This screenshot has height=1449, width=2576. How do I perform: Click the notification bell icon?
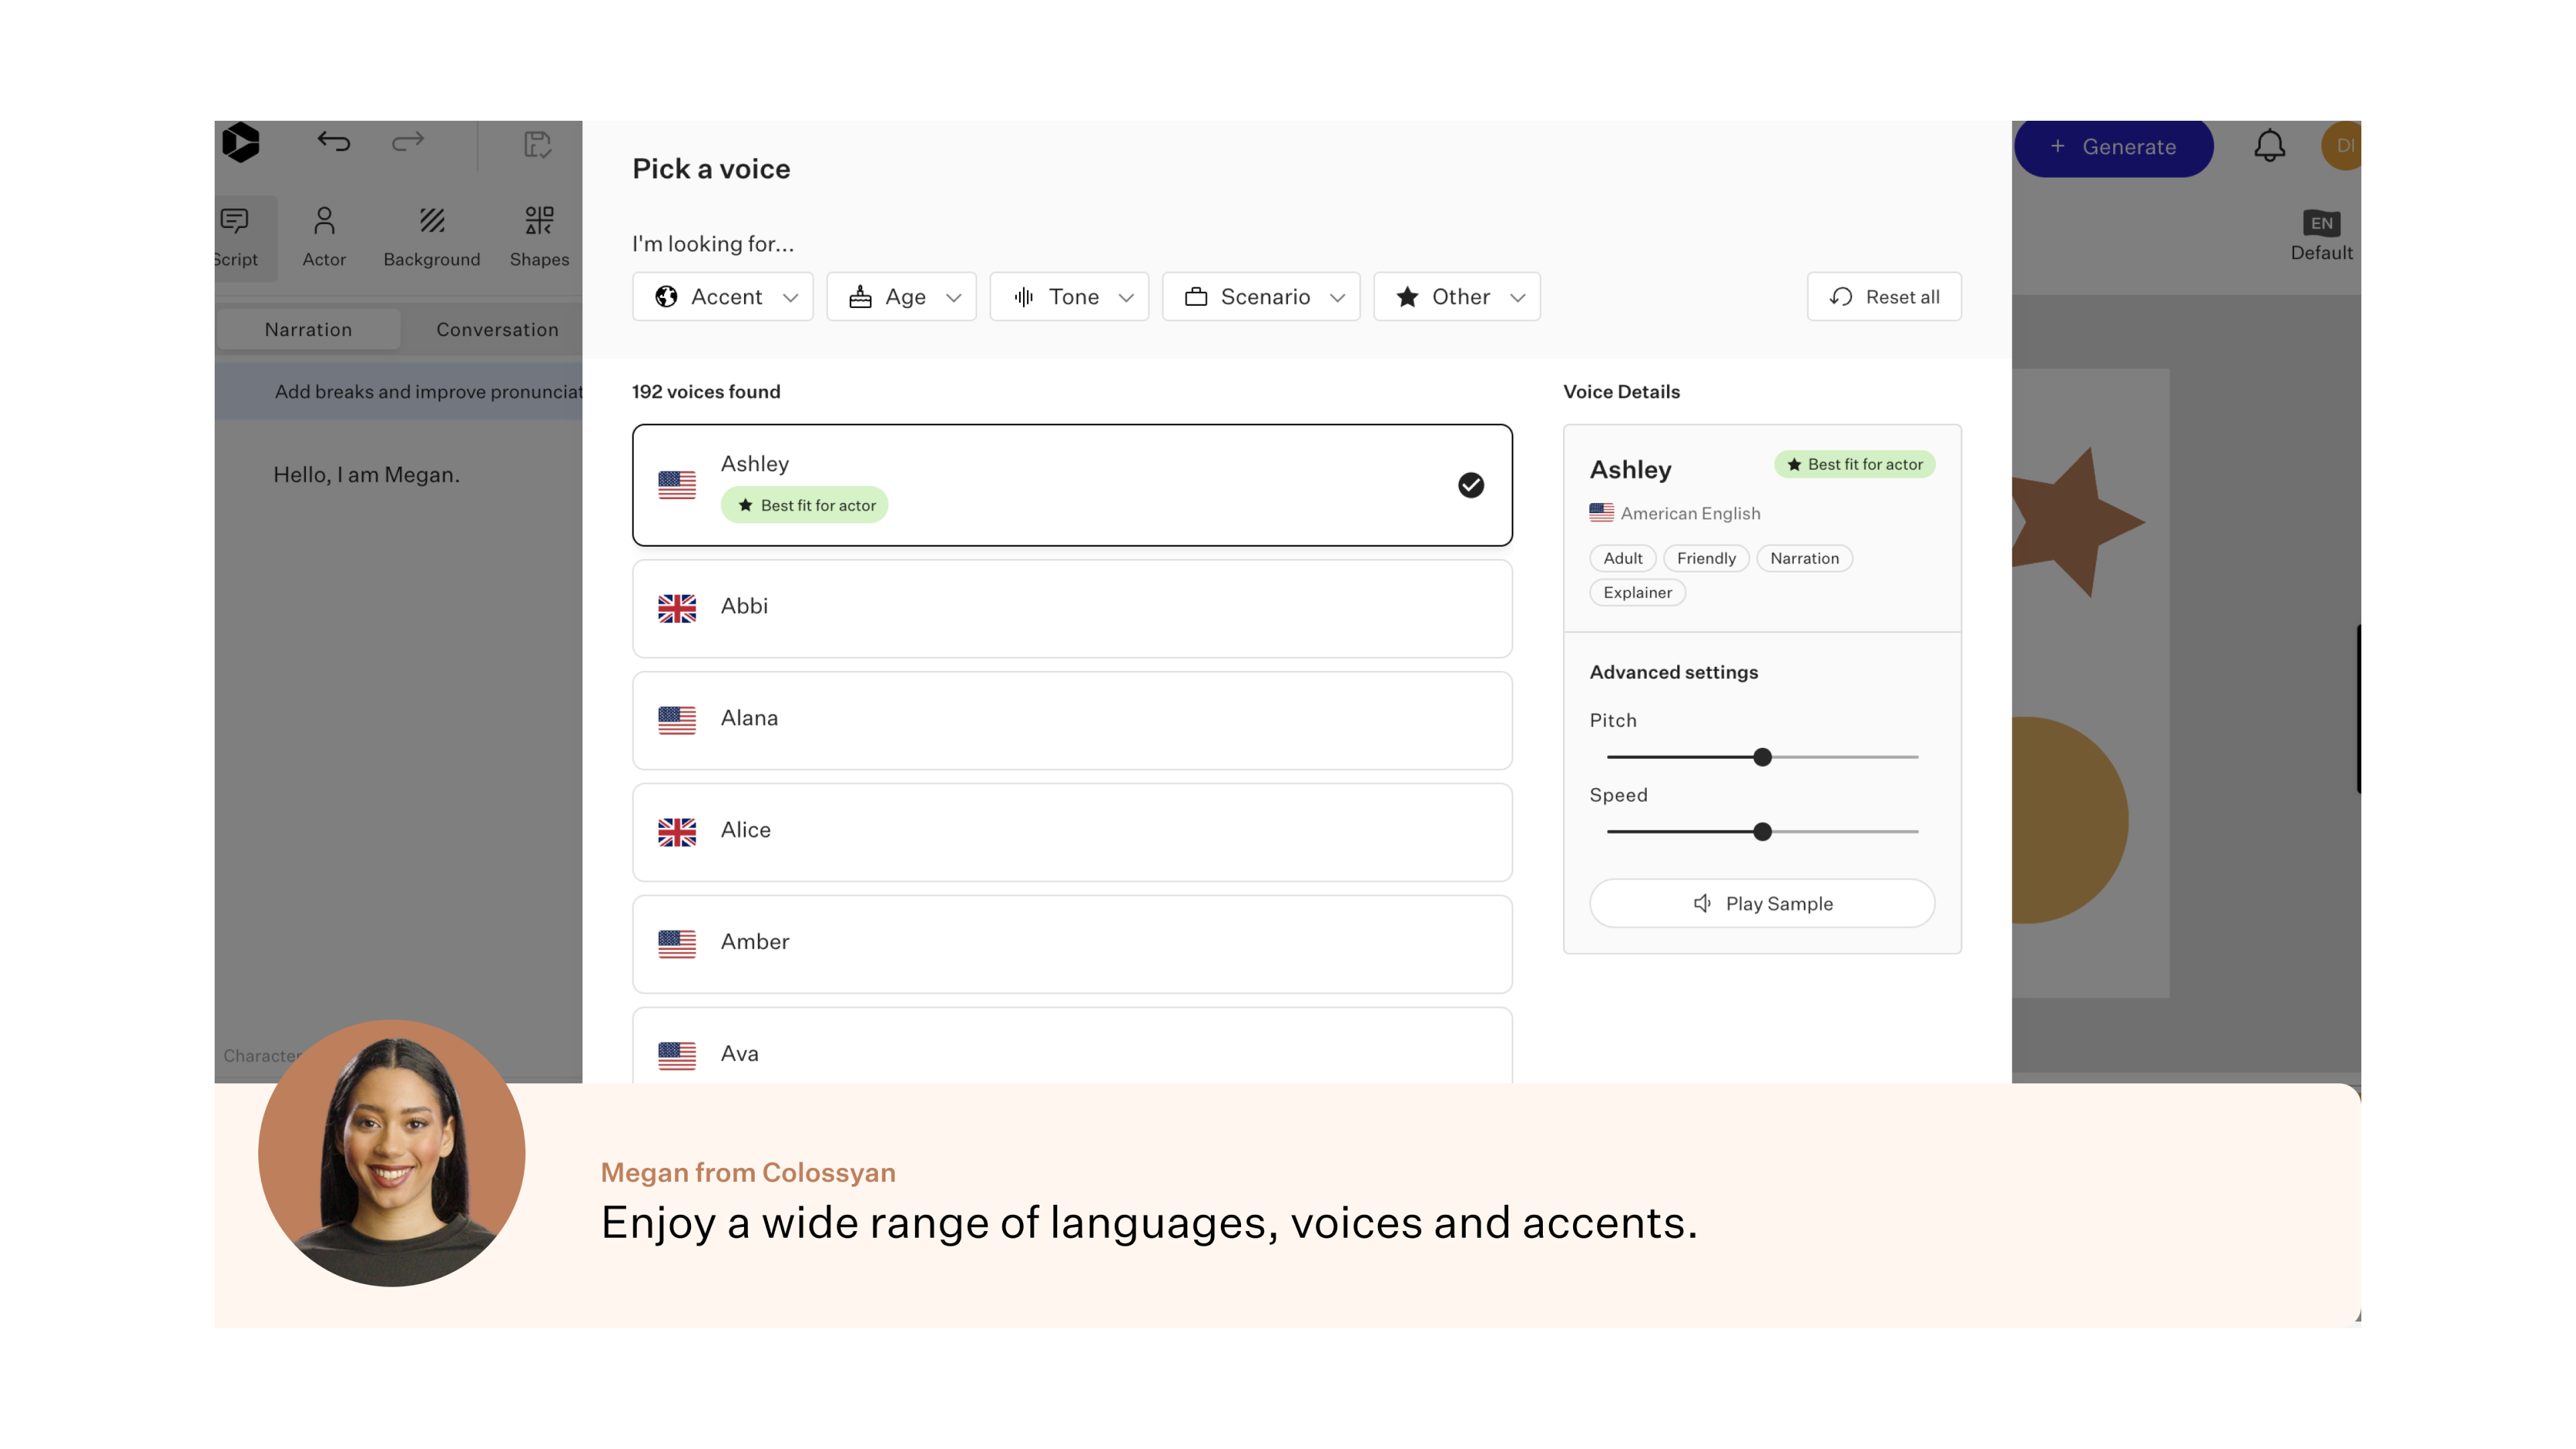[x=2269, y=146]
